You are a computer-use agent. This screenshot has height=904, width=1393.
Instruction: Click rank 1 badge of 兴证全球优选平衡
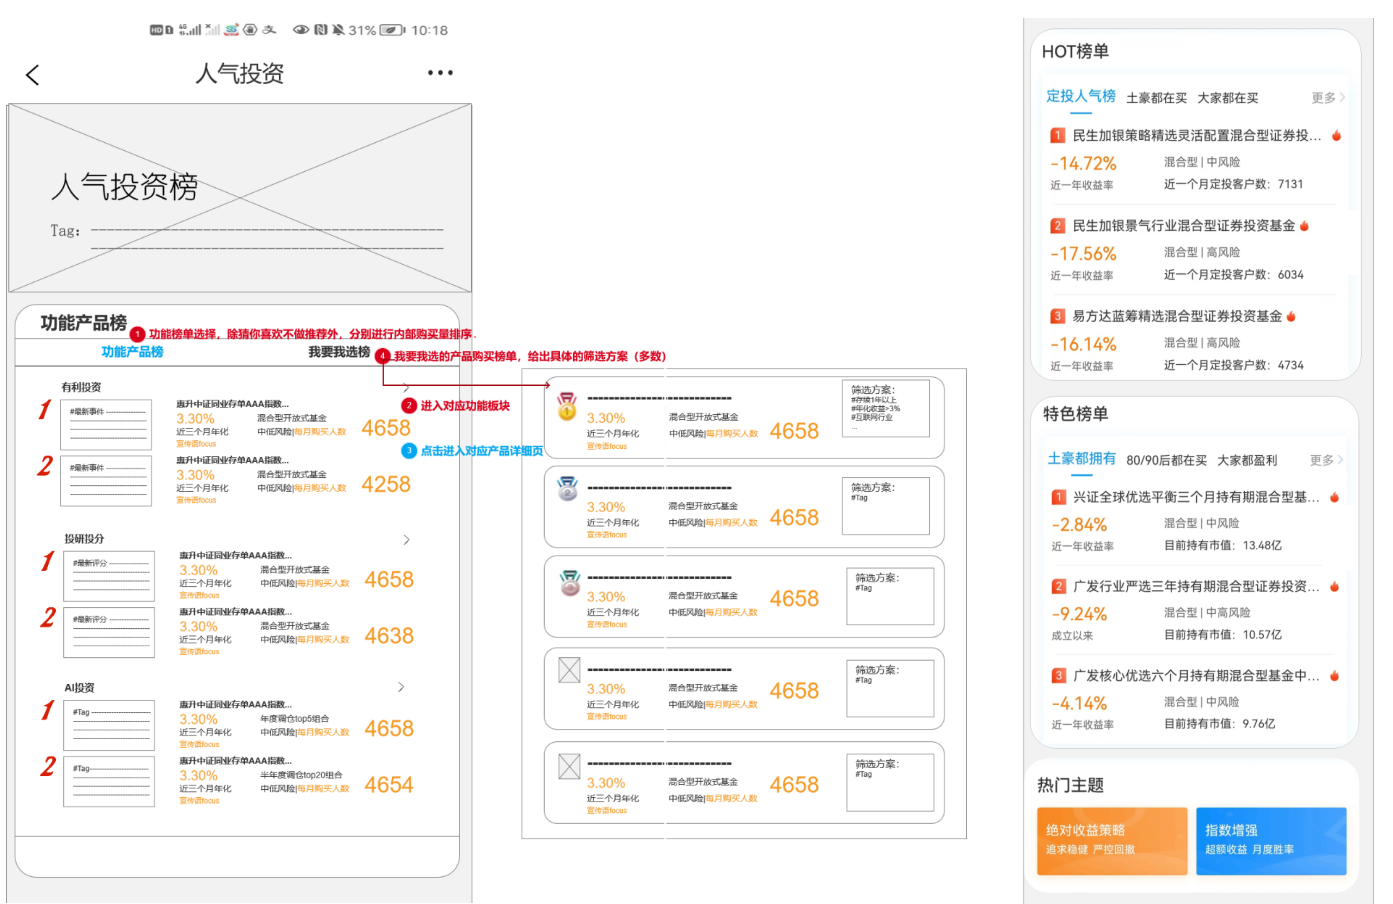1058,497
